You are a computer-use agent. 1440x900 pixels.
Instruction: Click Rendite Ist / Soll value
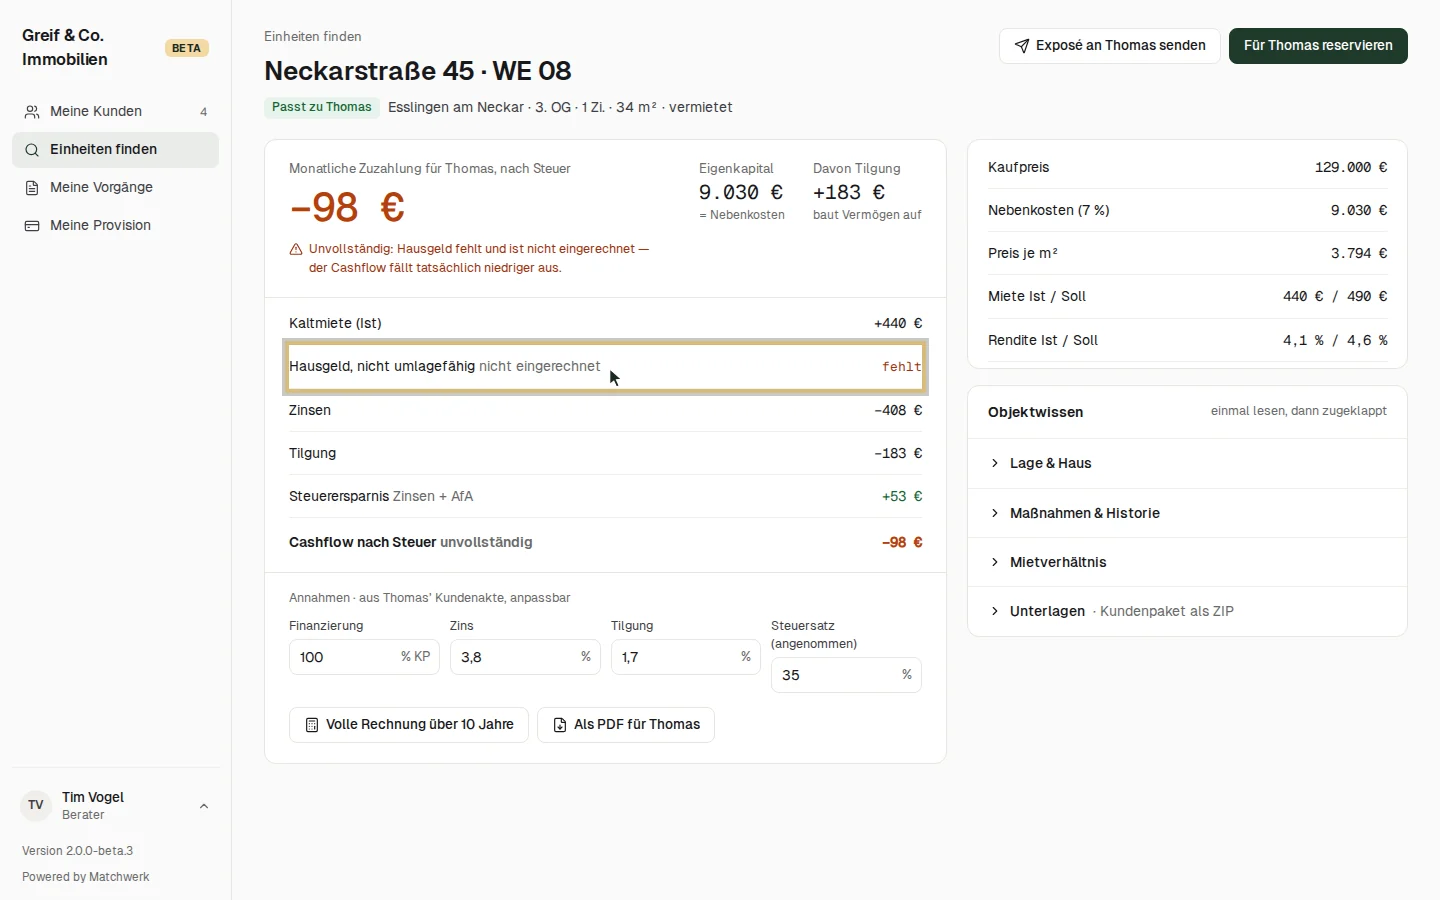click(1335, 340)
